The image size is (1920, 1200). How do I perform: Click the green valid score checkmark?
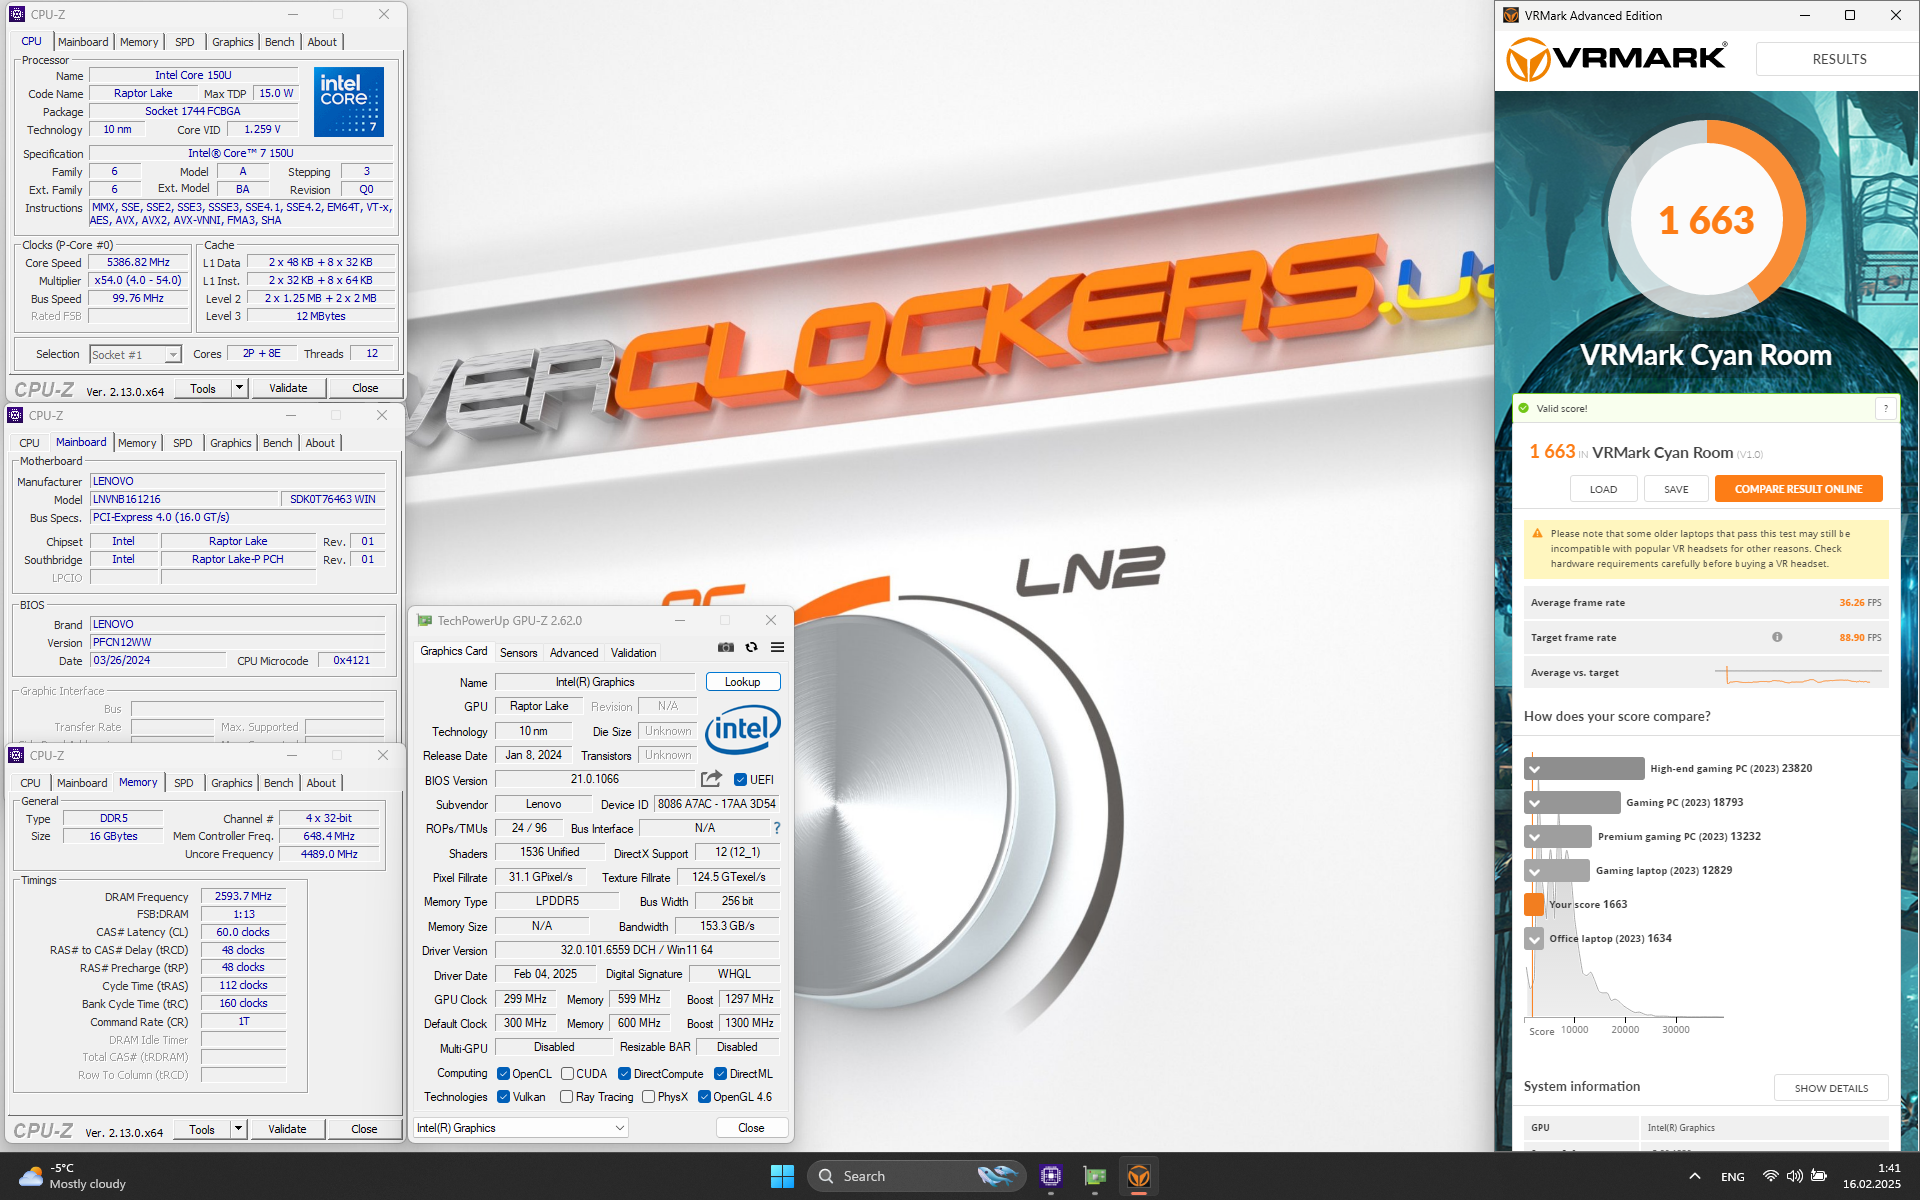tap(1524, 408)
